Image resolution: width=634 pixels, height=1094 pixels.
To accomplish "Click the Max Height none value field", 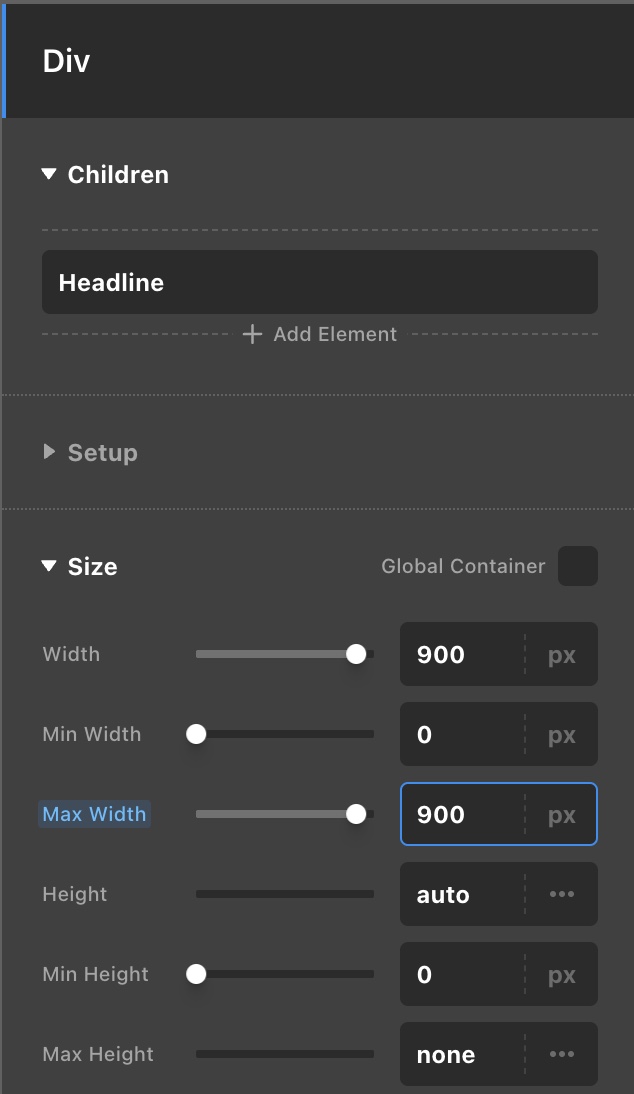I will tap(460, 1055).
